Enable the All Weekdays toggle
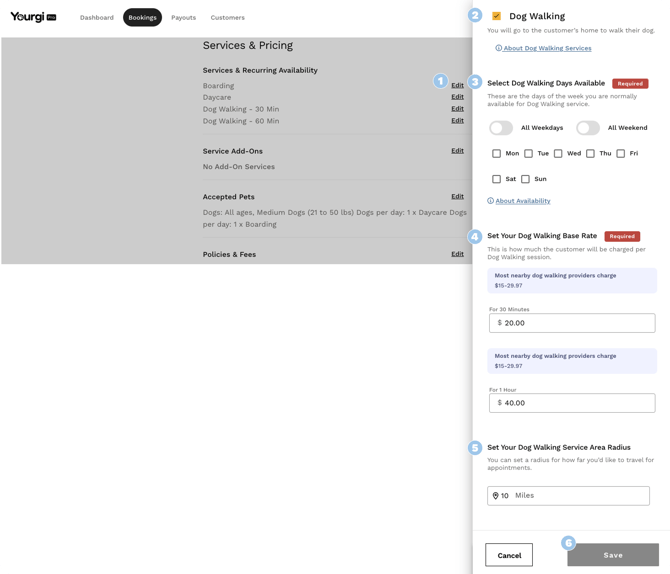The image size is (670, 574). point(501,128)
